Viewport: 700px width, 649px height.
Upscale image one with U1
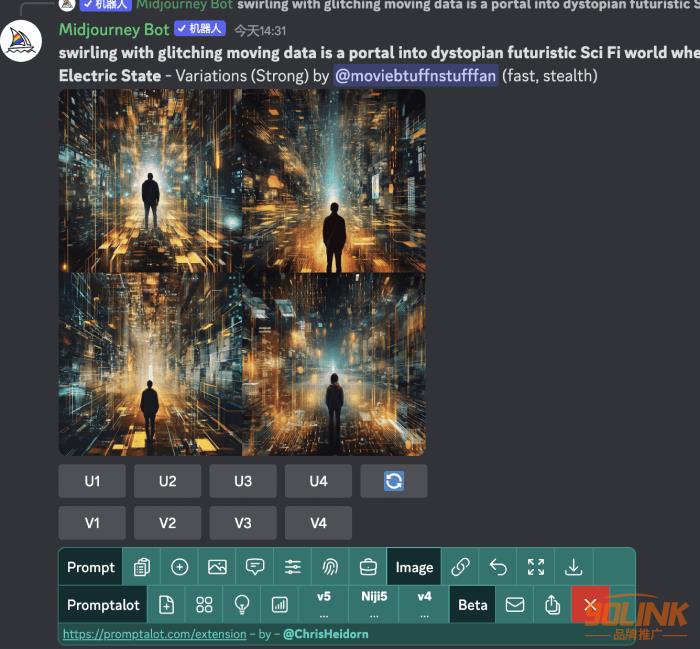(92, 481)
